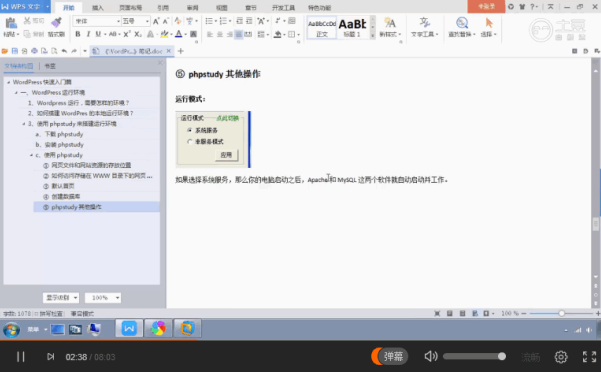The image size is (601, 372).
Task: Click the Cut scissors icon
Action: click(x=27, y=21)
